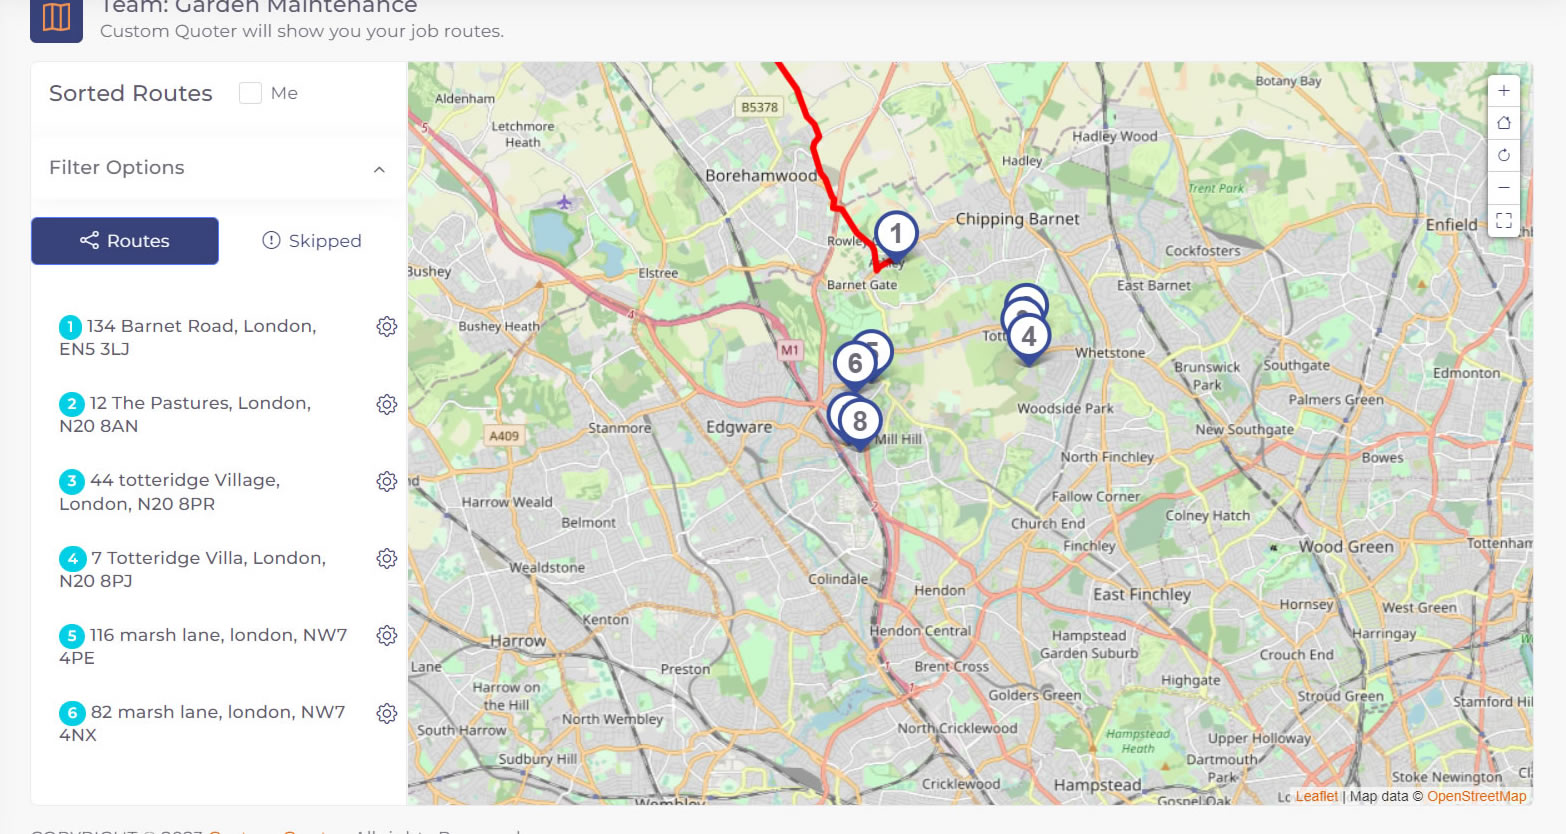Switch to the Skipped tab

click(311, 240)
